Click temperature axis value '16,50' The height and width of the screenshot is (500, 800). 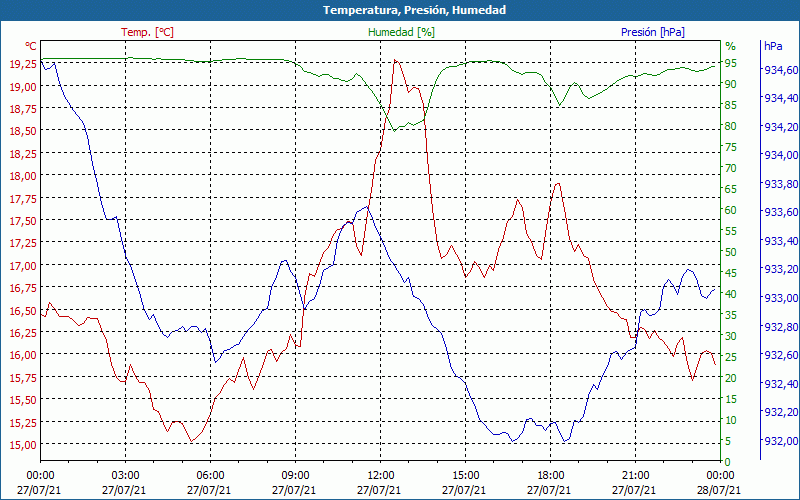click(x=23, y=310)
